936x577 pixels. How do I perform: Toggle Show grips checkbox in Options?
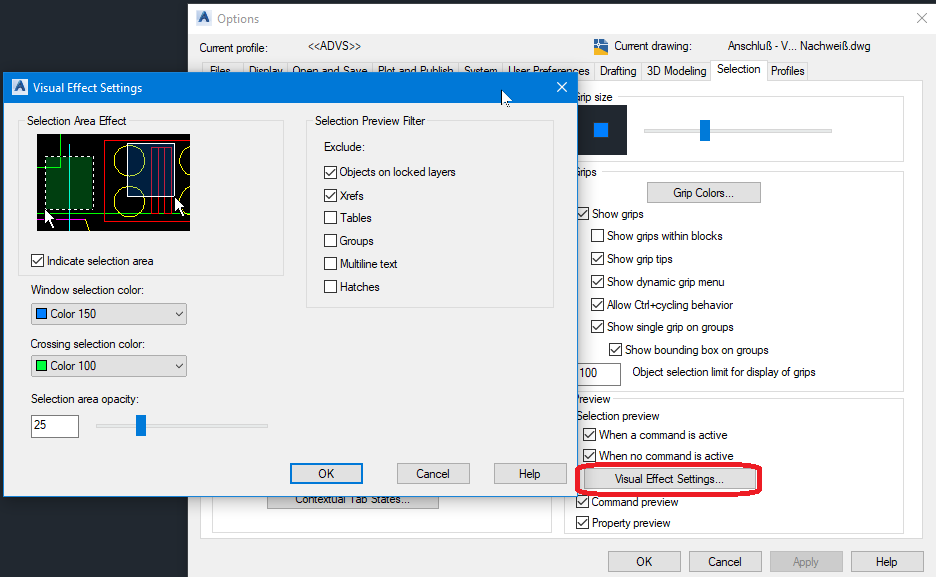[583, 214]
